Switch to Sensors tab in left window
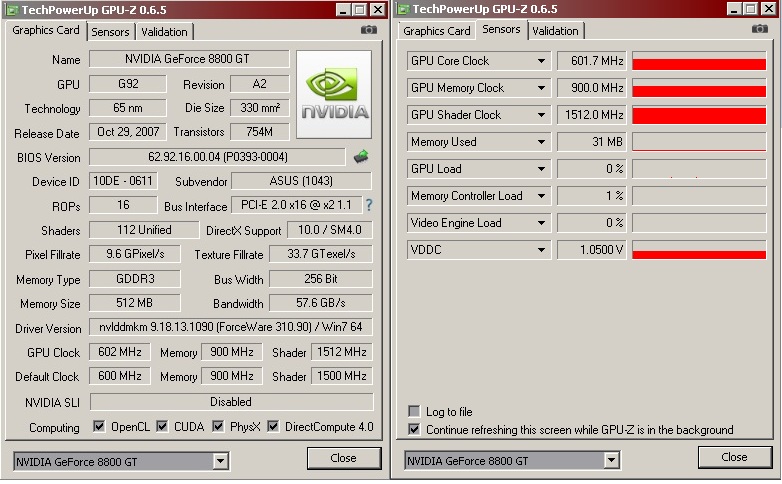This screenshot has height=484, width=782. 110,32
